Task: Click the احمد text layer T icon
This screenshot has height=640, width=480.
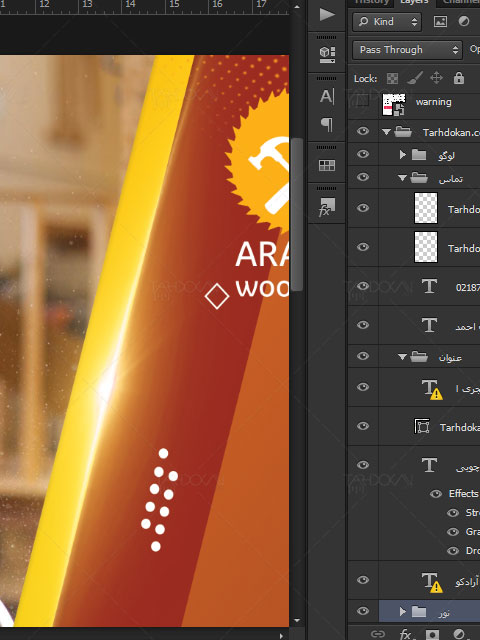Action: [429, 325]
